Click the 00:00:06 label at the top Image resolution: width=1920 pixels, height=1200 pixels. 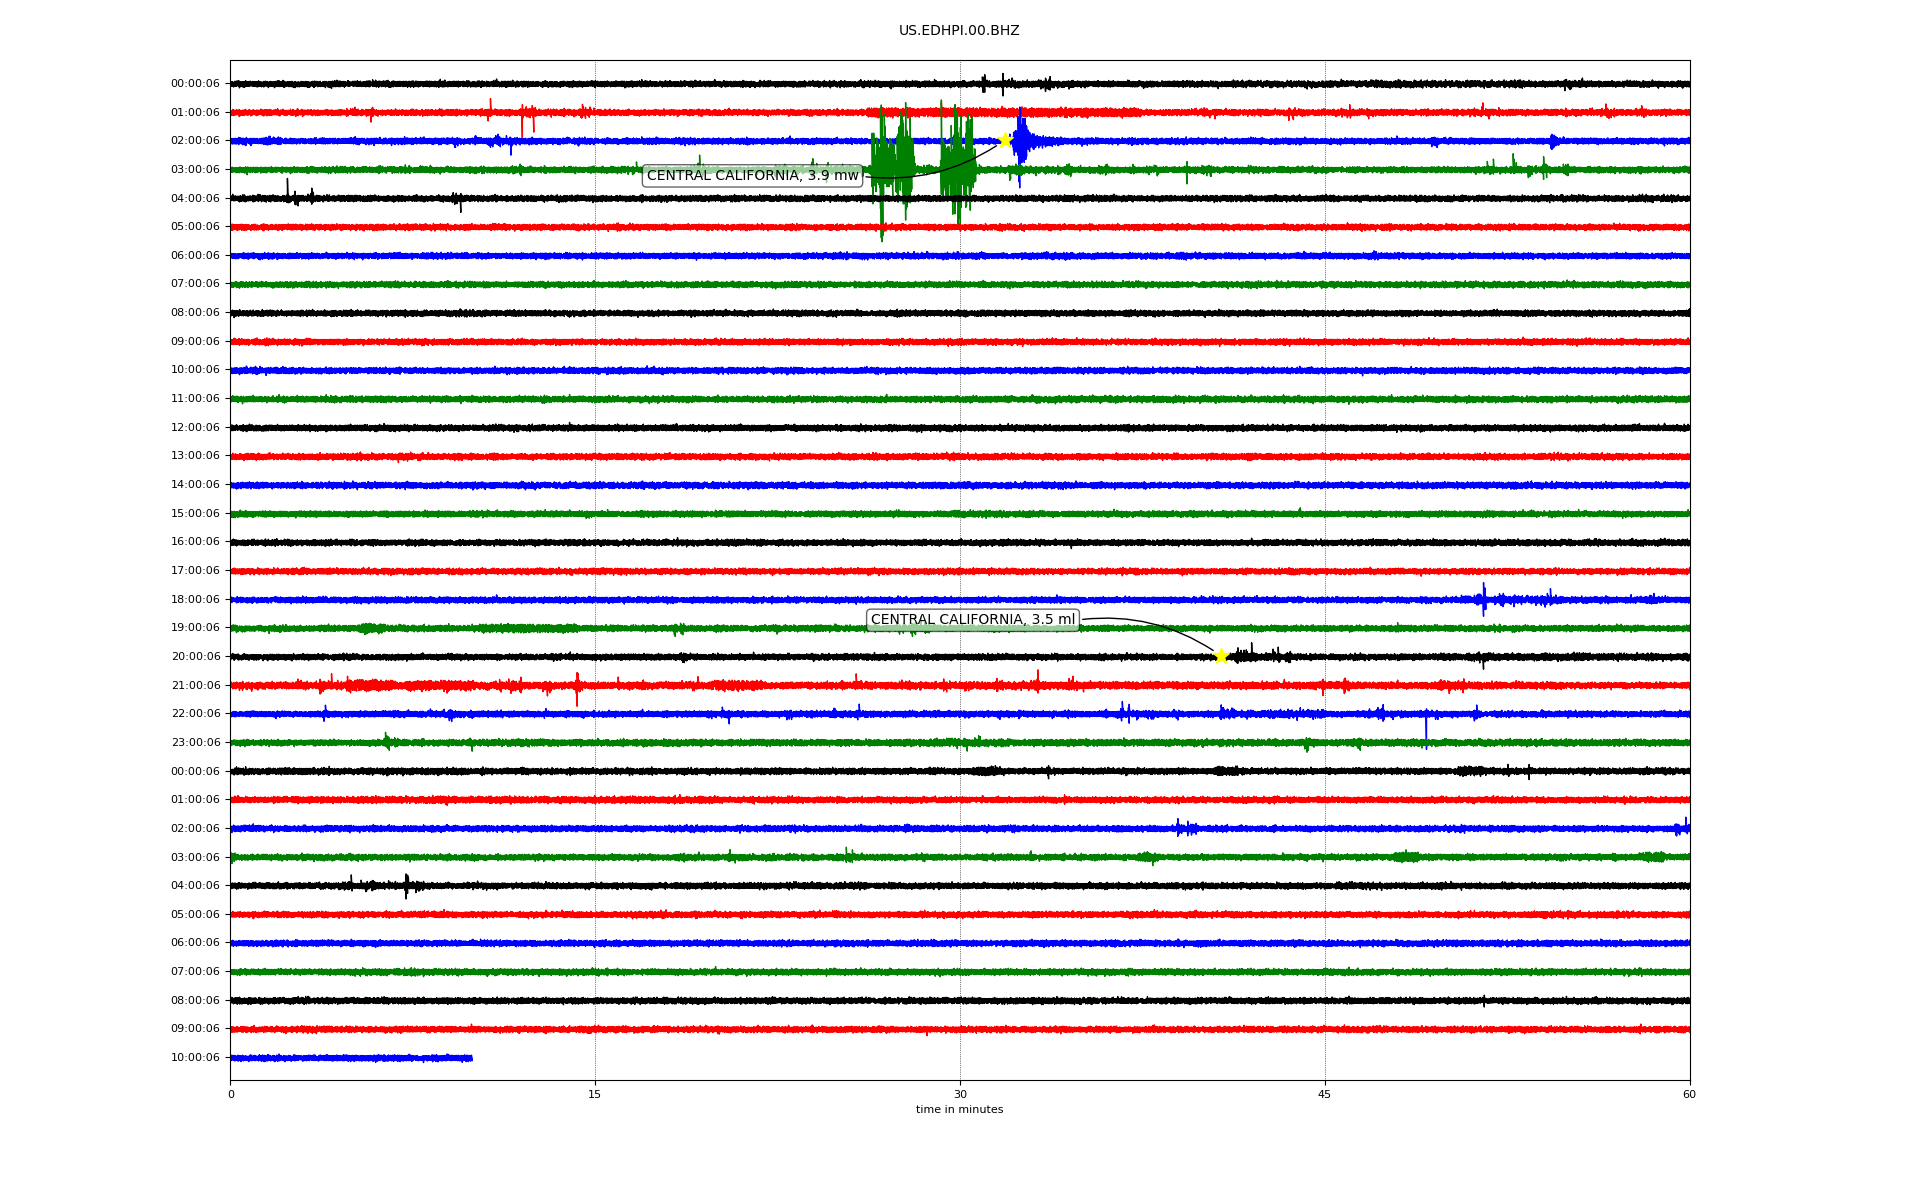195,84
